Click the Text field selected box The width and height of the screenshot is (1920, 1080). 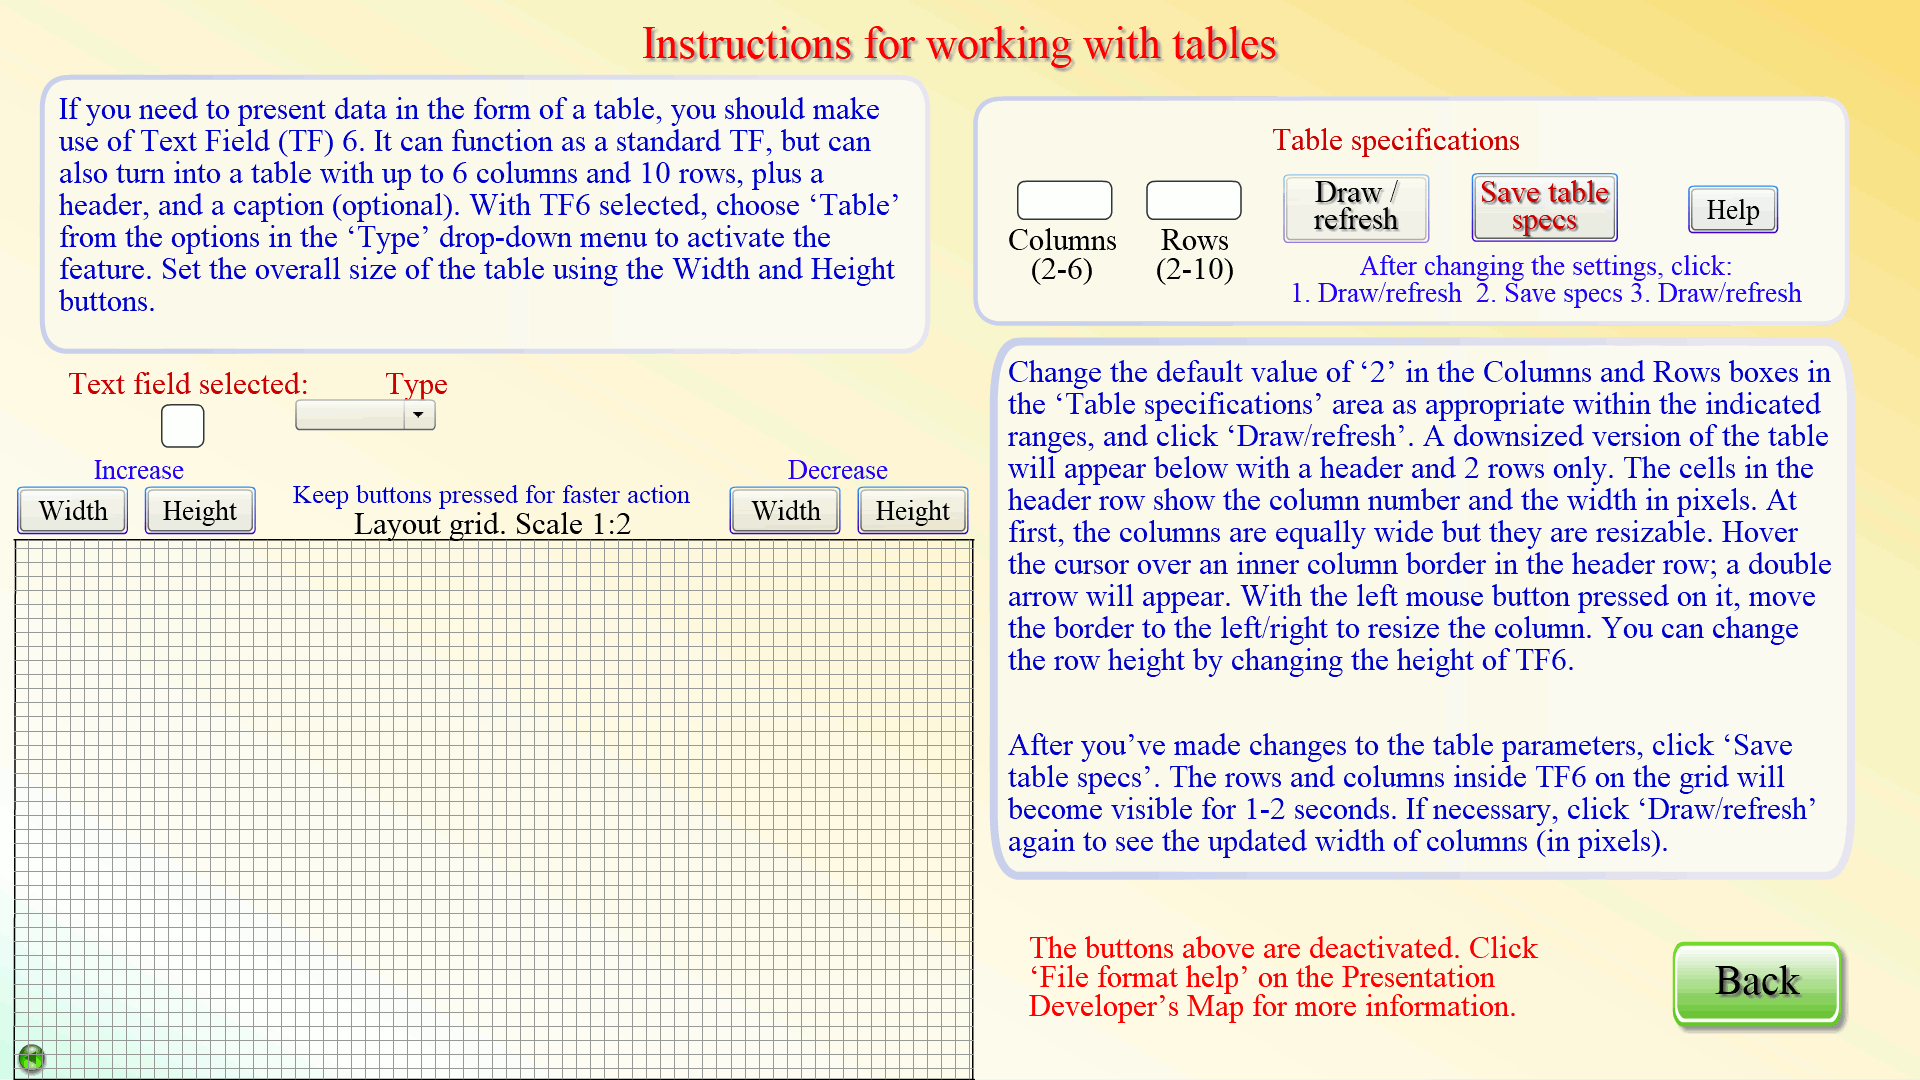coord(183,426)
